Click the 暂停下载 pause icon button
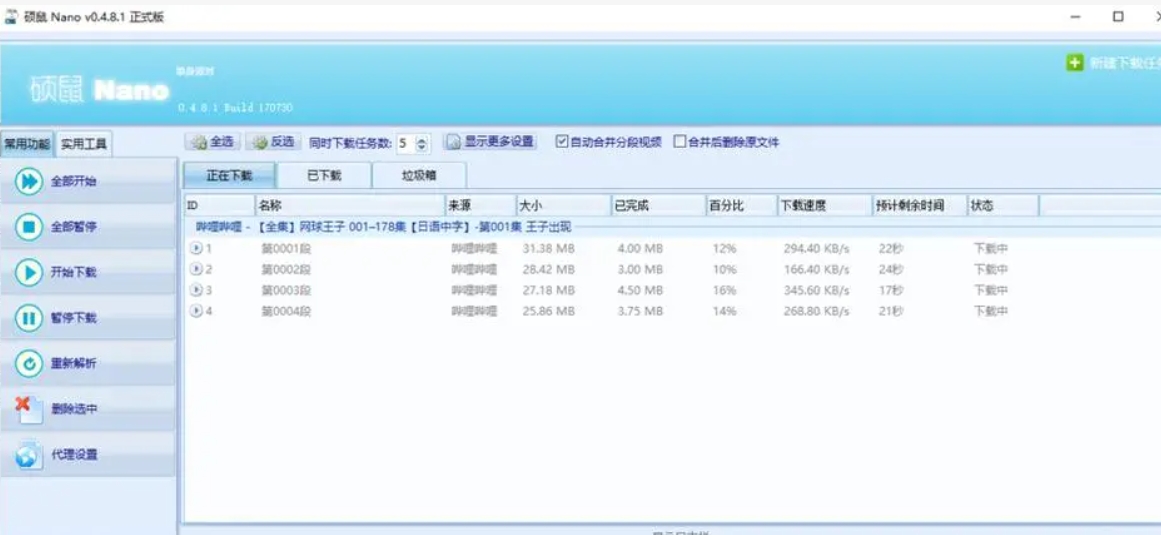Screen dimensions: 1161x535 pyautogui.click(x=28, y=318)
